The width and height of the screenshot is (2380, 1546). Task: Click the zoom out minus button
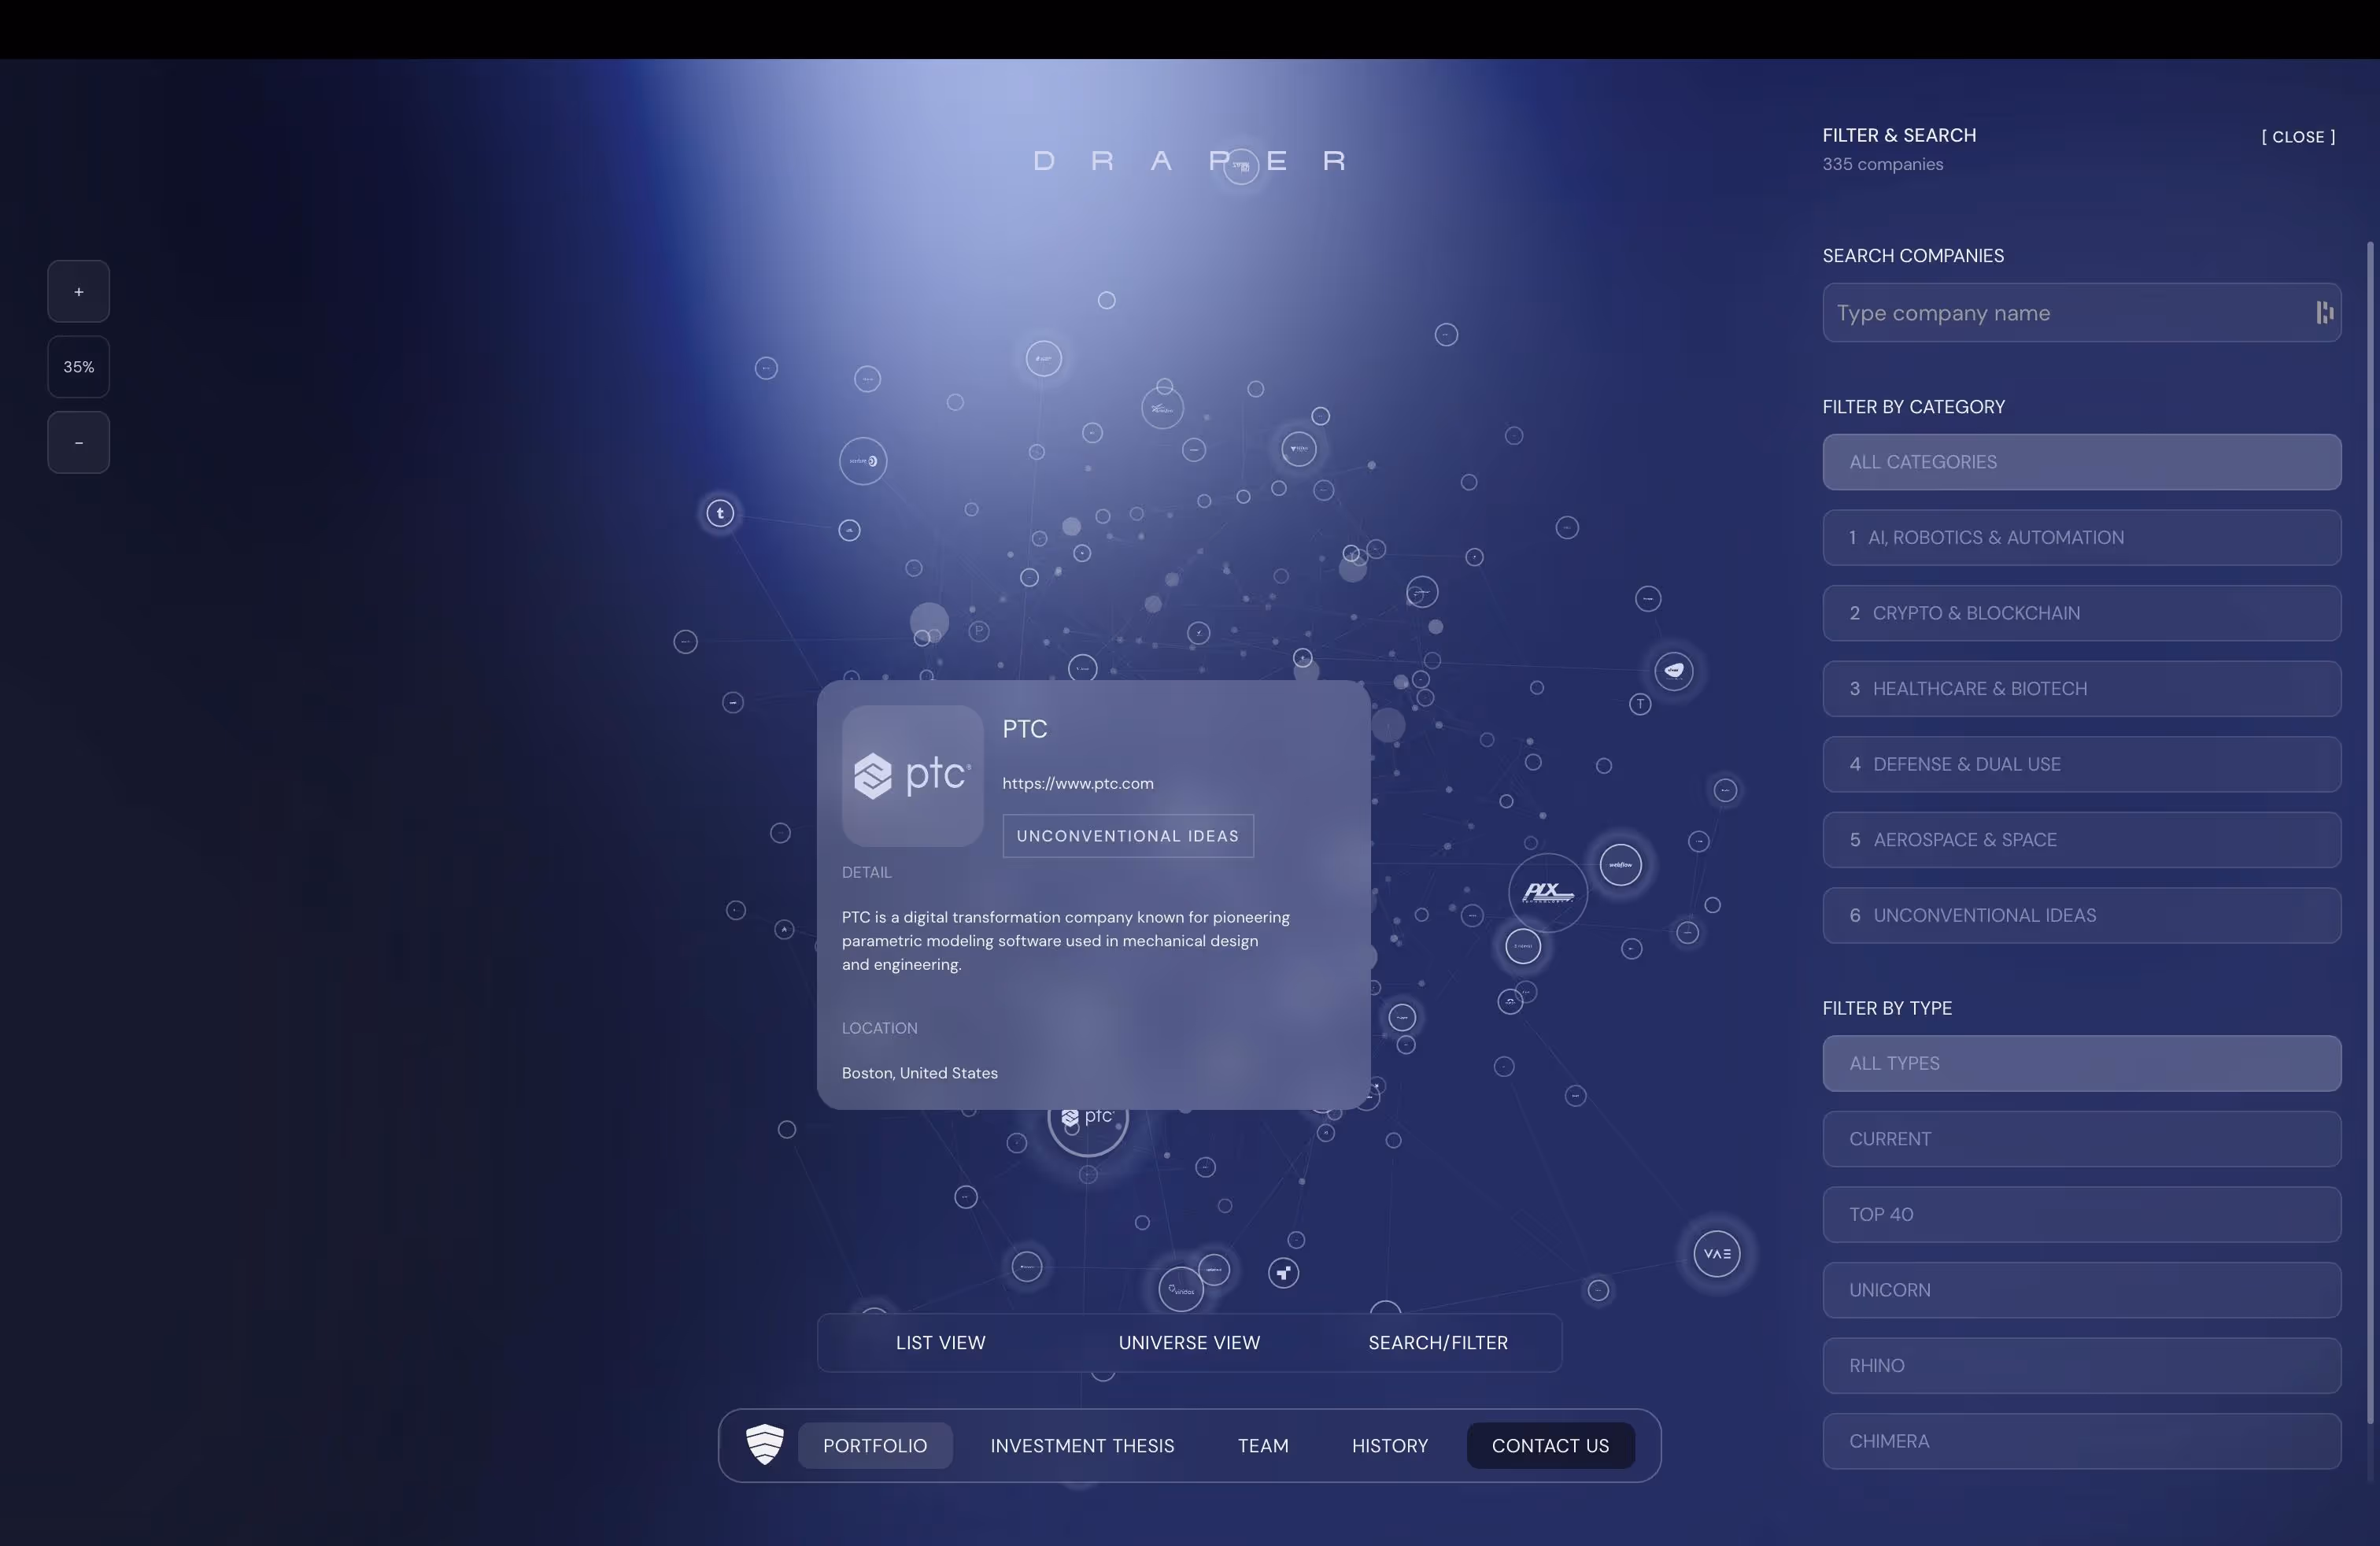coord(78,442)
